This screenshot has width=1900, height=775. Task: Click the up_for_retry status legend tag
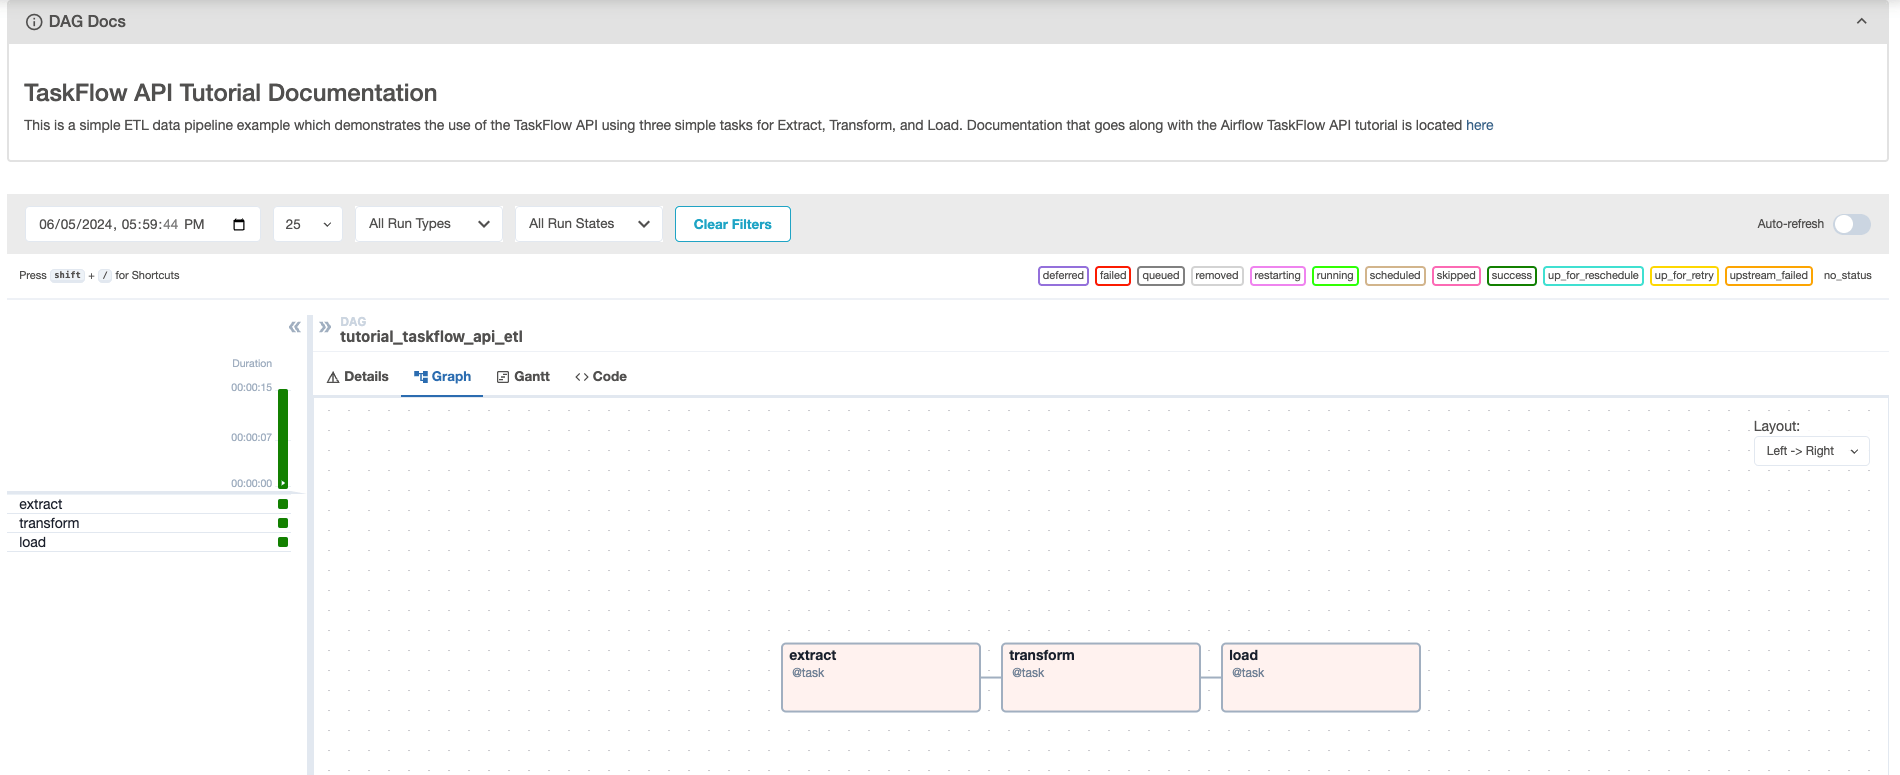point(1684,276)
